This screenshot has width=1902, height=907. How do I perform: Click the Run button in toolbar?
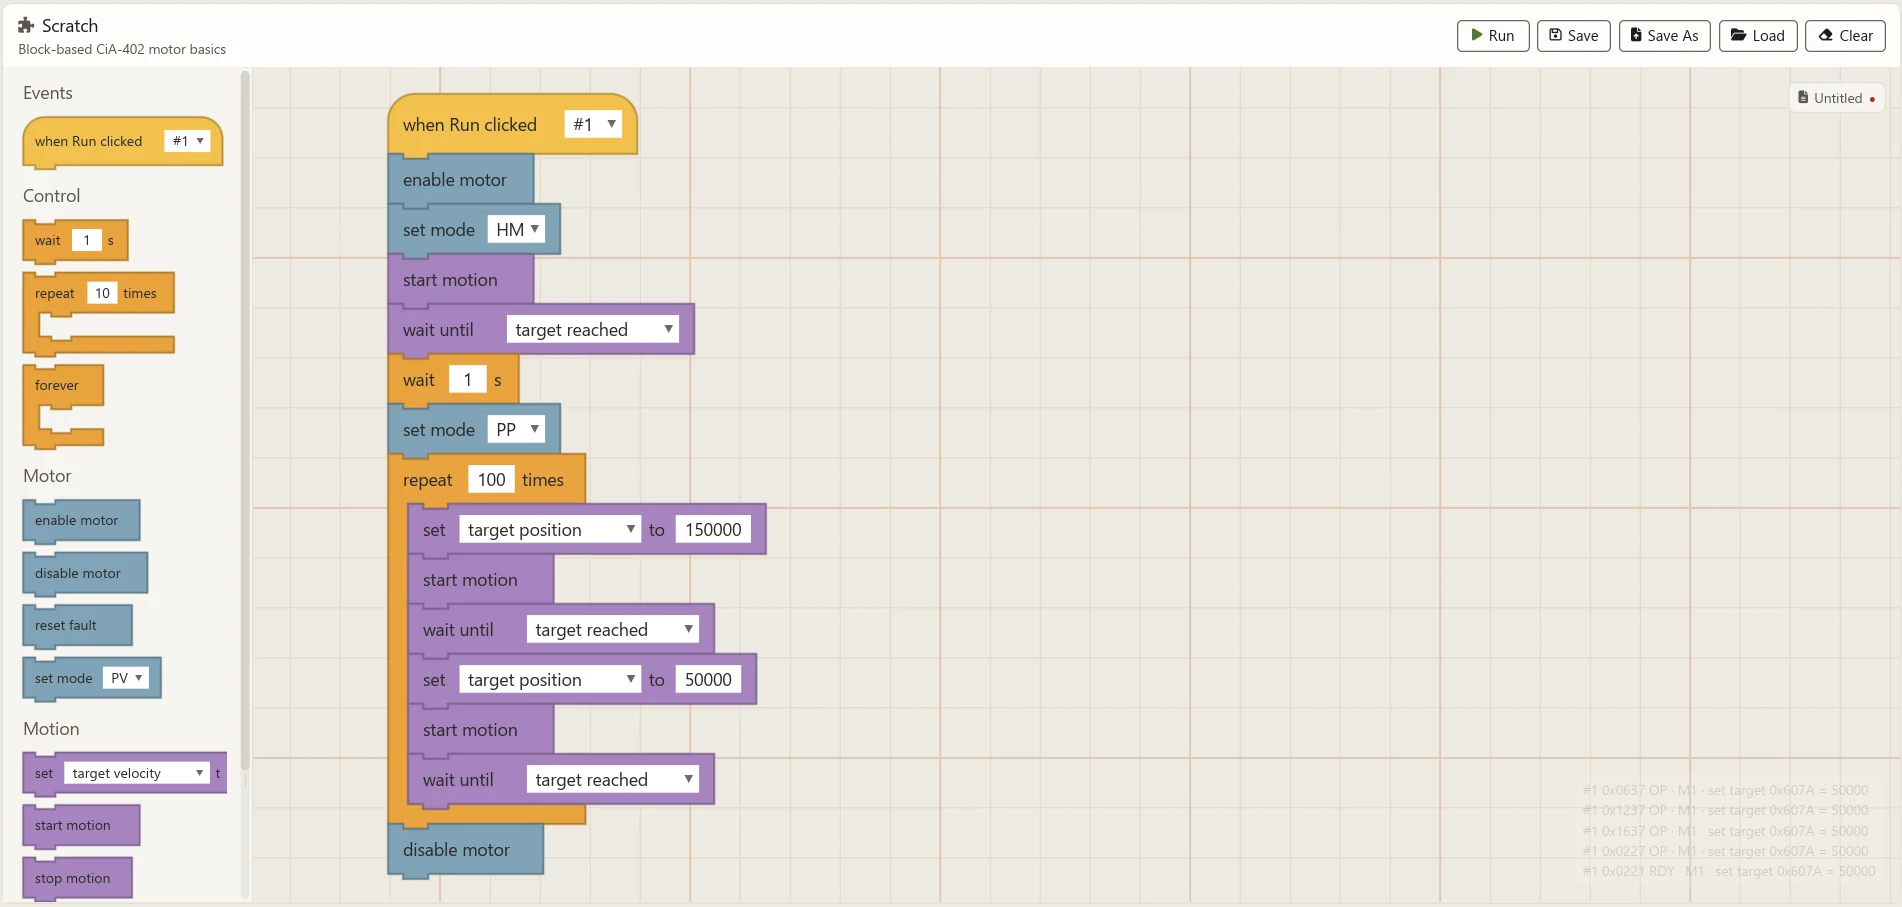pos(1492,36)
